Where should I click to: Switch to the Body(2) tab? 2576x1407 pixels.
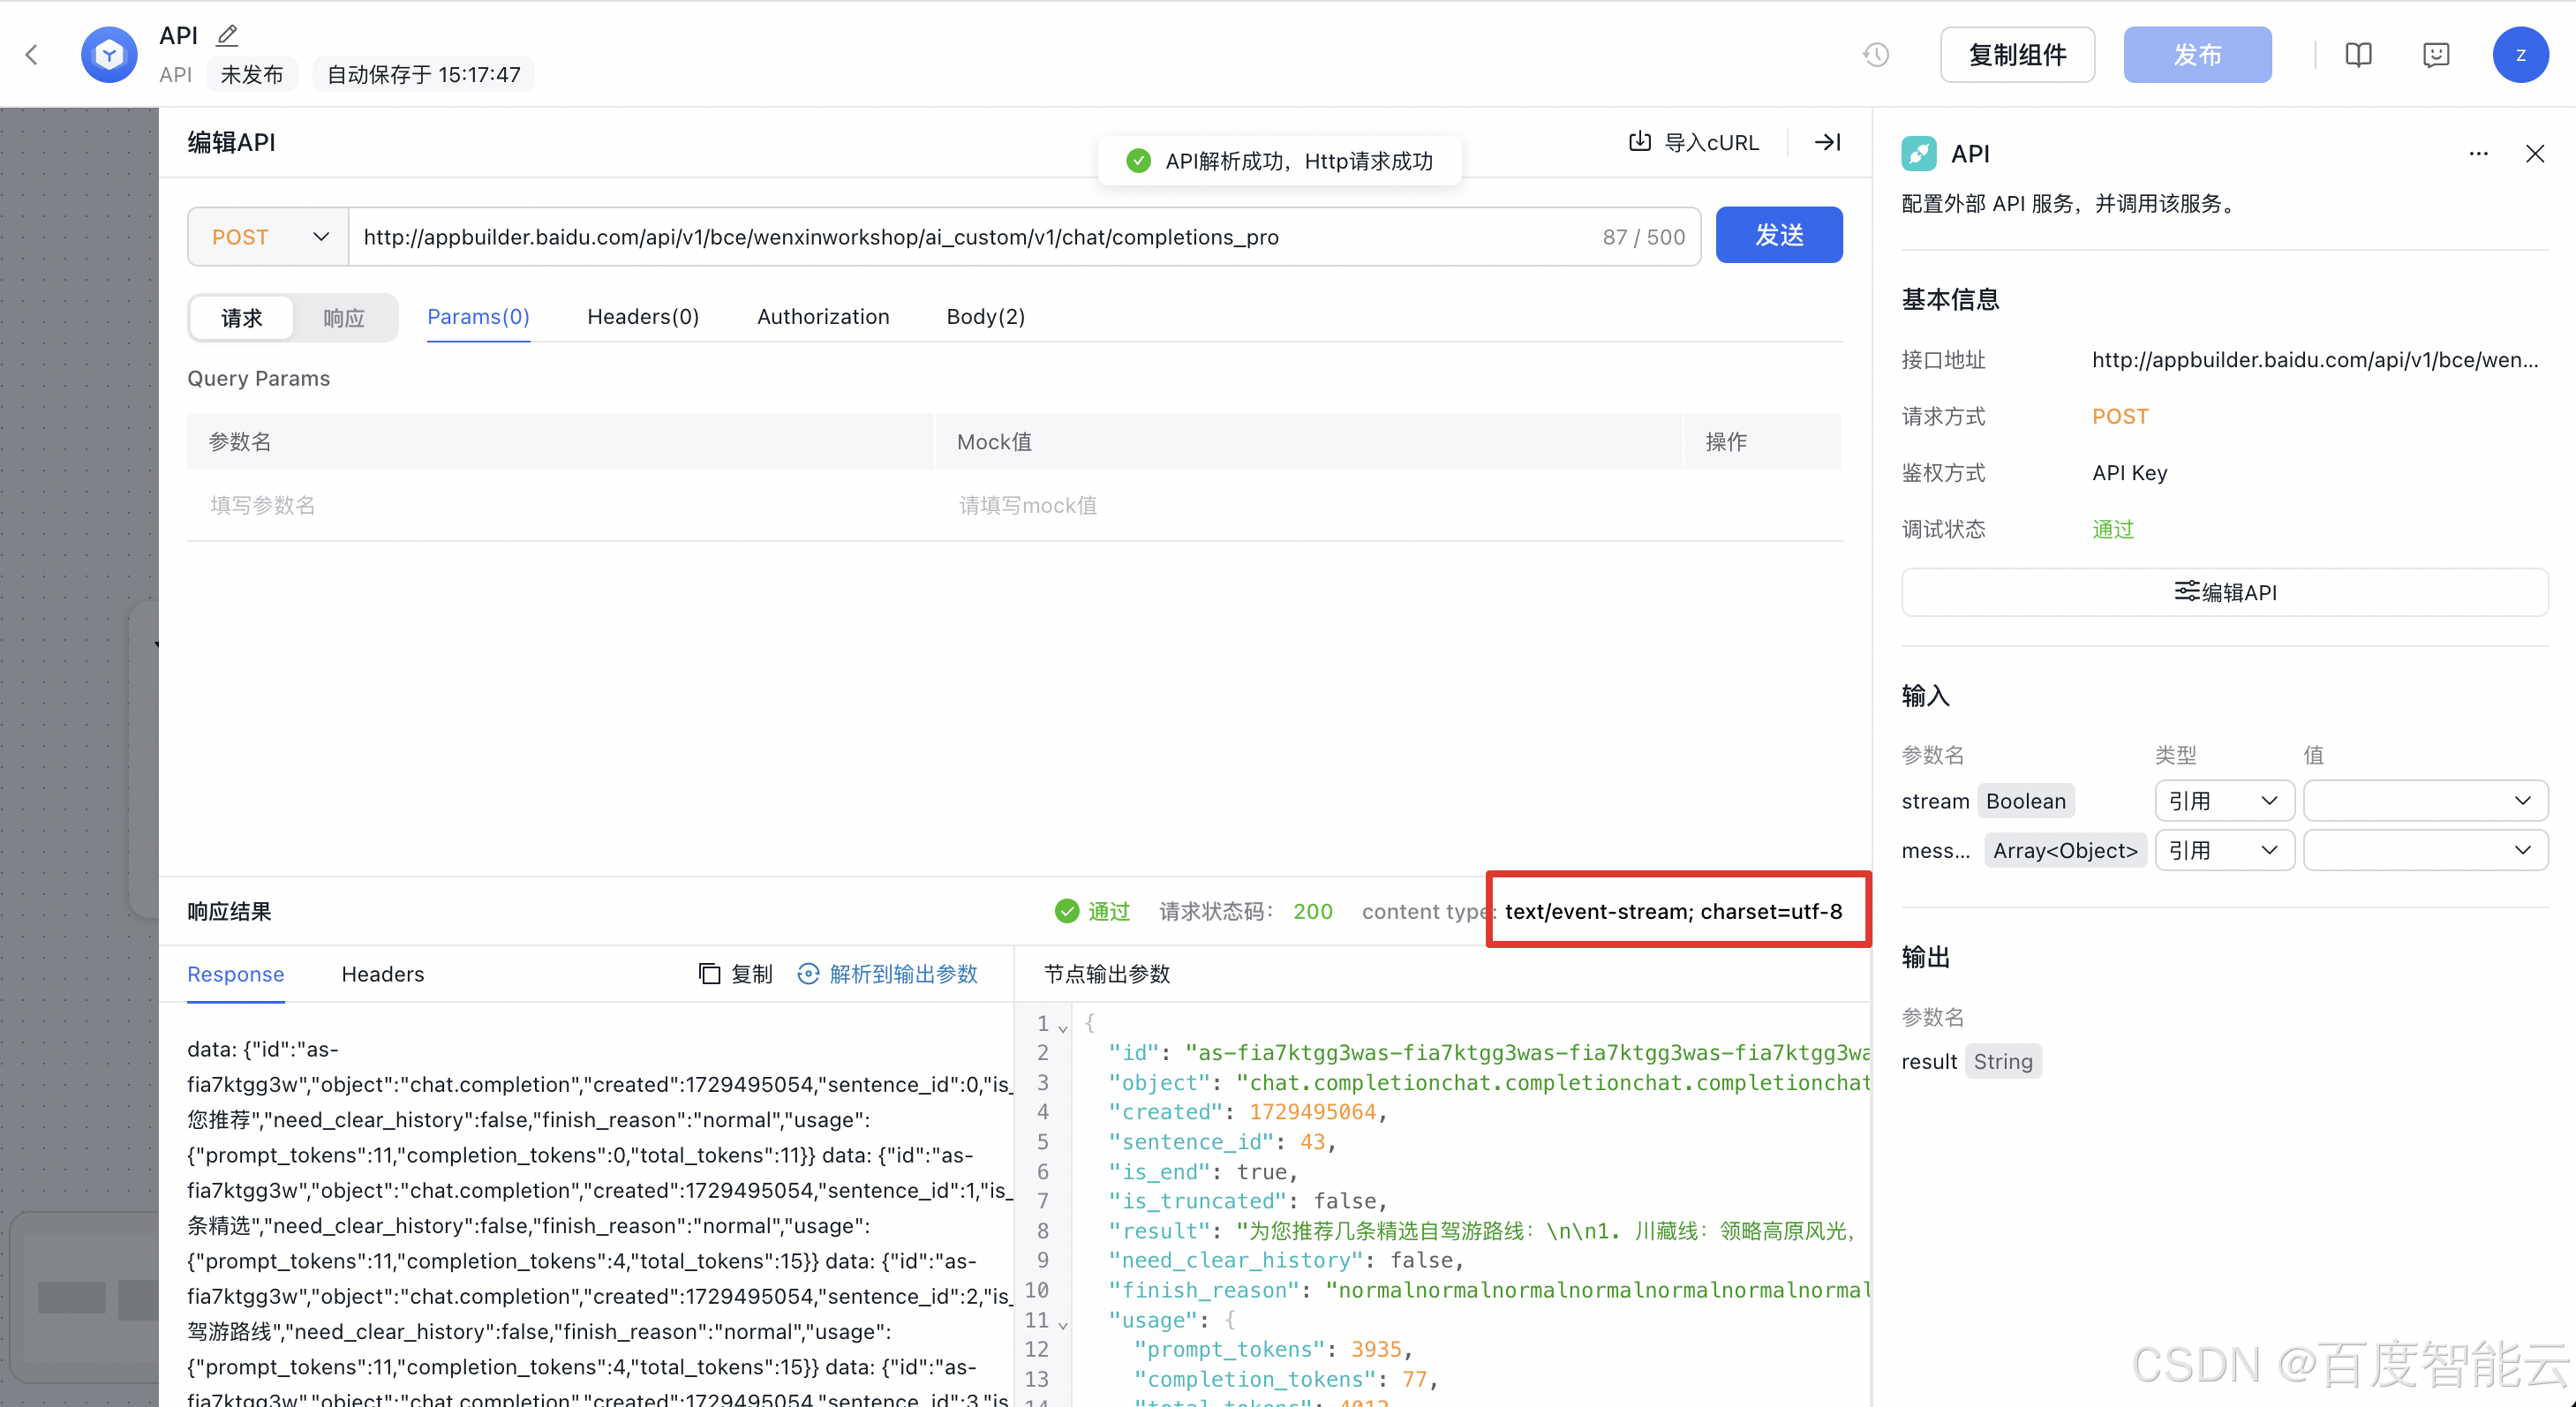pyautogui.click(x=985, y=317)
